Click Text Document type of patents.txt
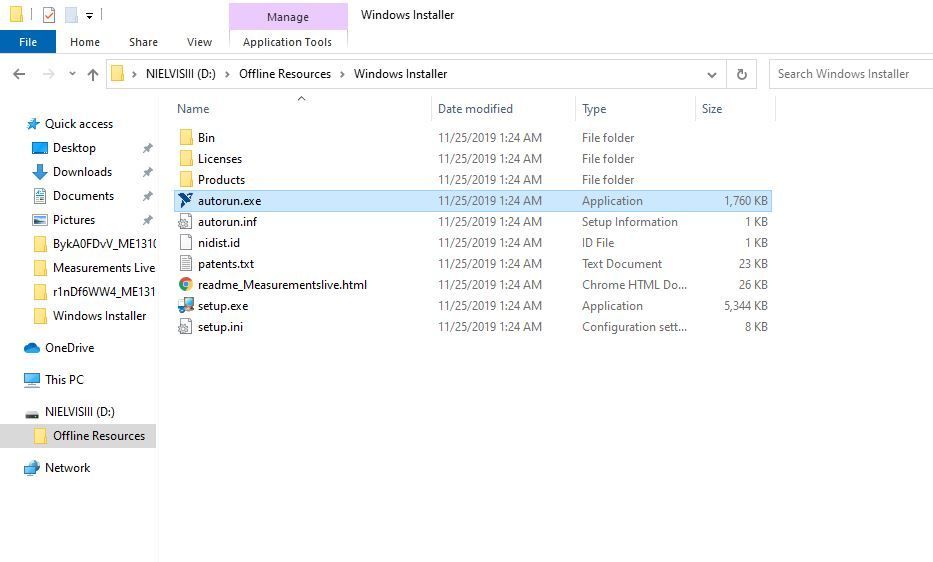933x562 pixels. tap(622, 263)
